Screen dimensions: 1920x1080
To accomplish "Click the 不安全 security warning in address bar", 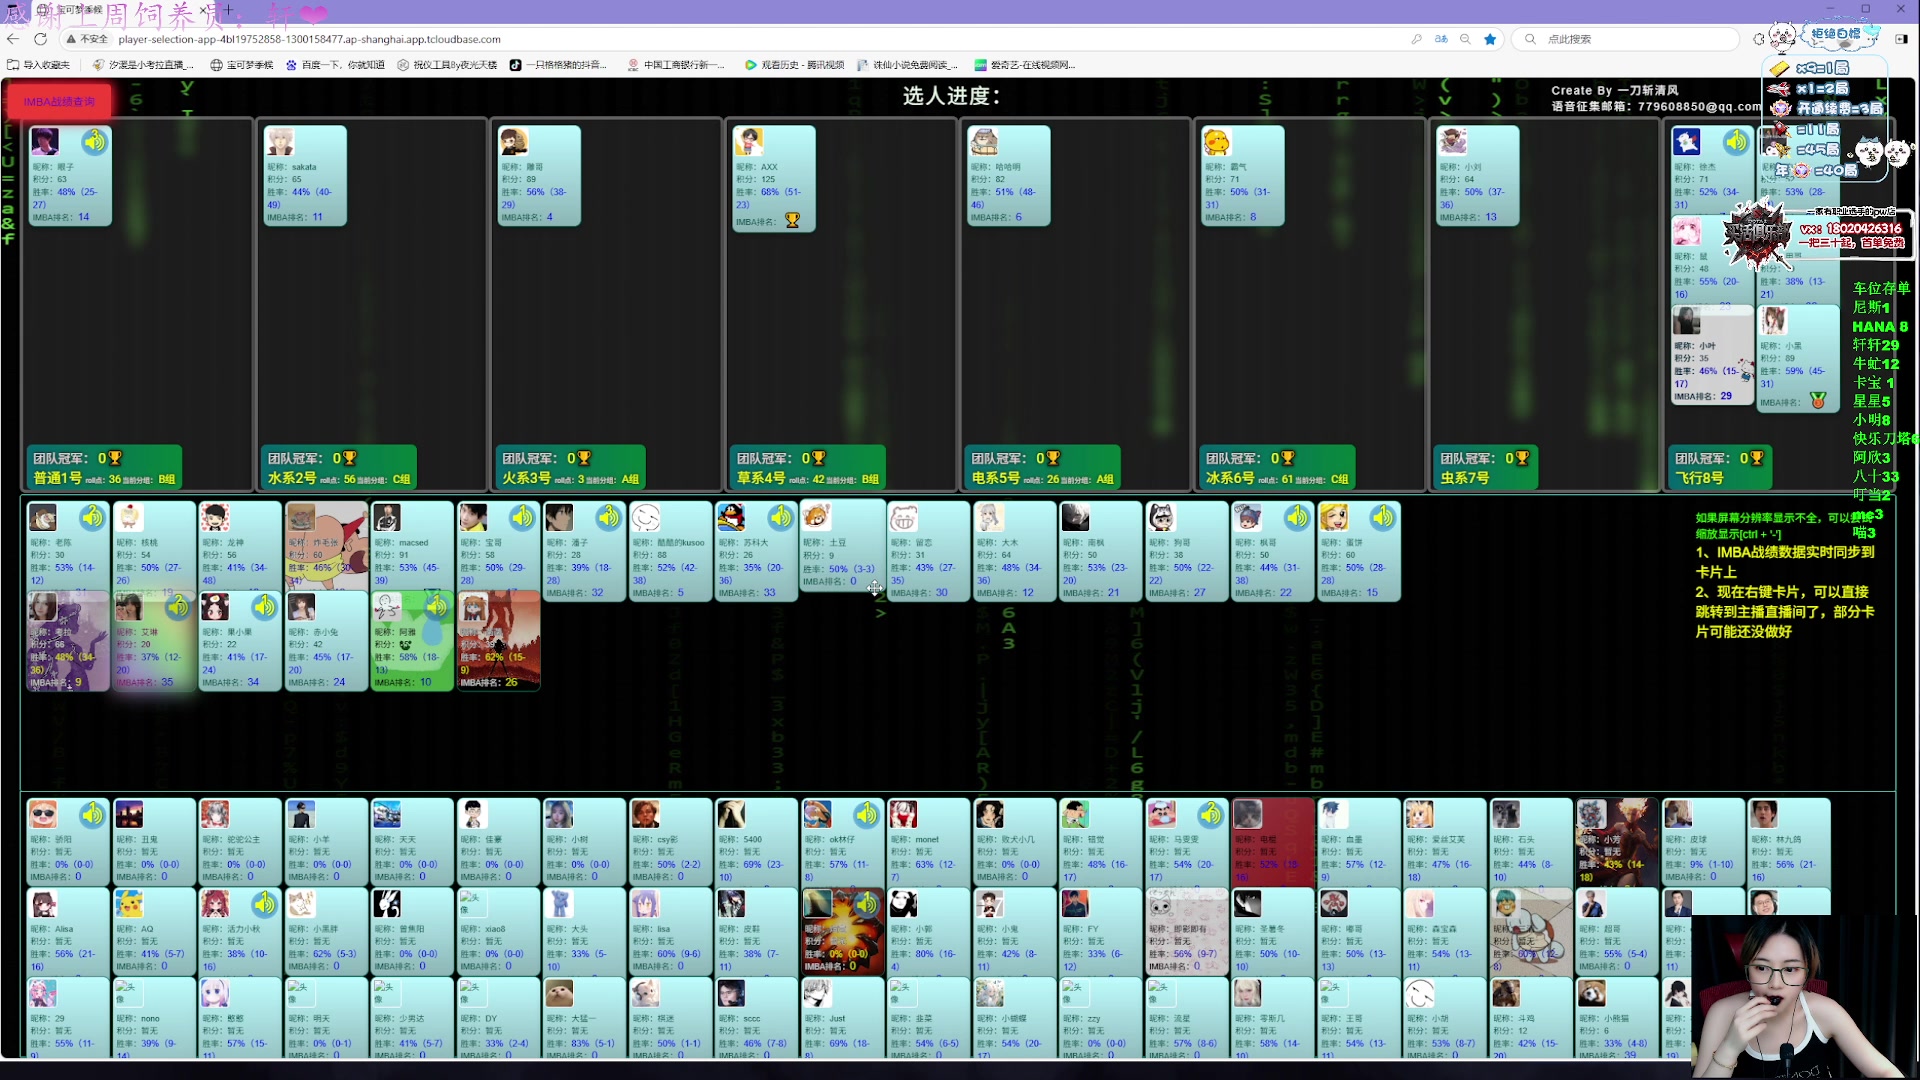I will tap(87, 39).
